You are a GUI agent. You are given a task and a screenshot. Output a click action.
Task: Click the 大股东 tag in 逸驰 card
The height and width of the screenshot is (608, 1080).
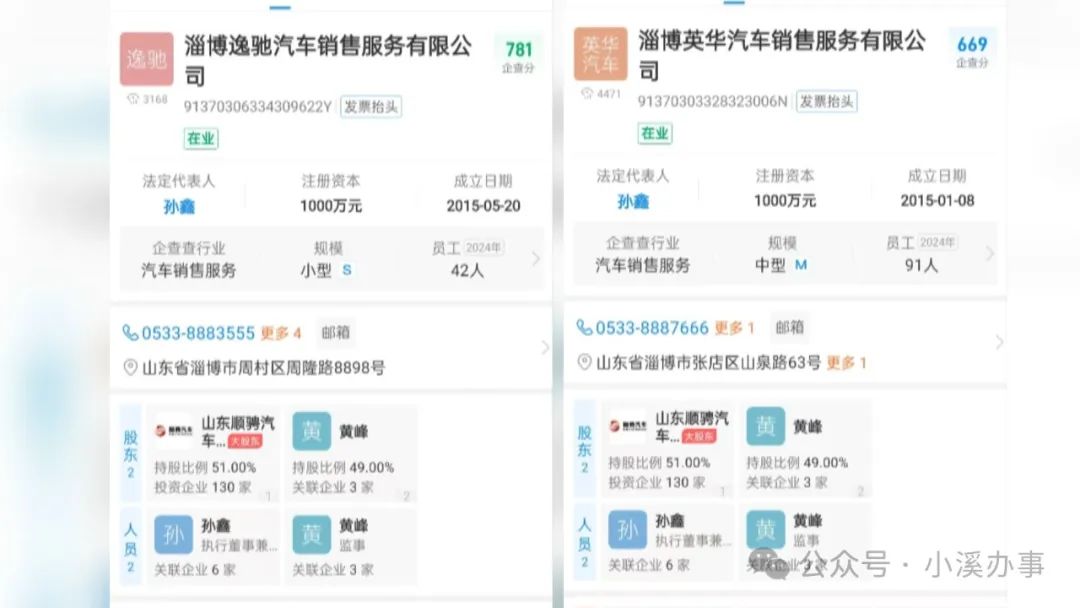[246, 441]
